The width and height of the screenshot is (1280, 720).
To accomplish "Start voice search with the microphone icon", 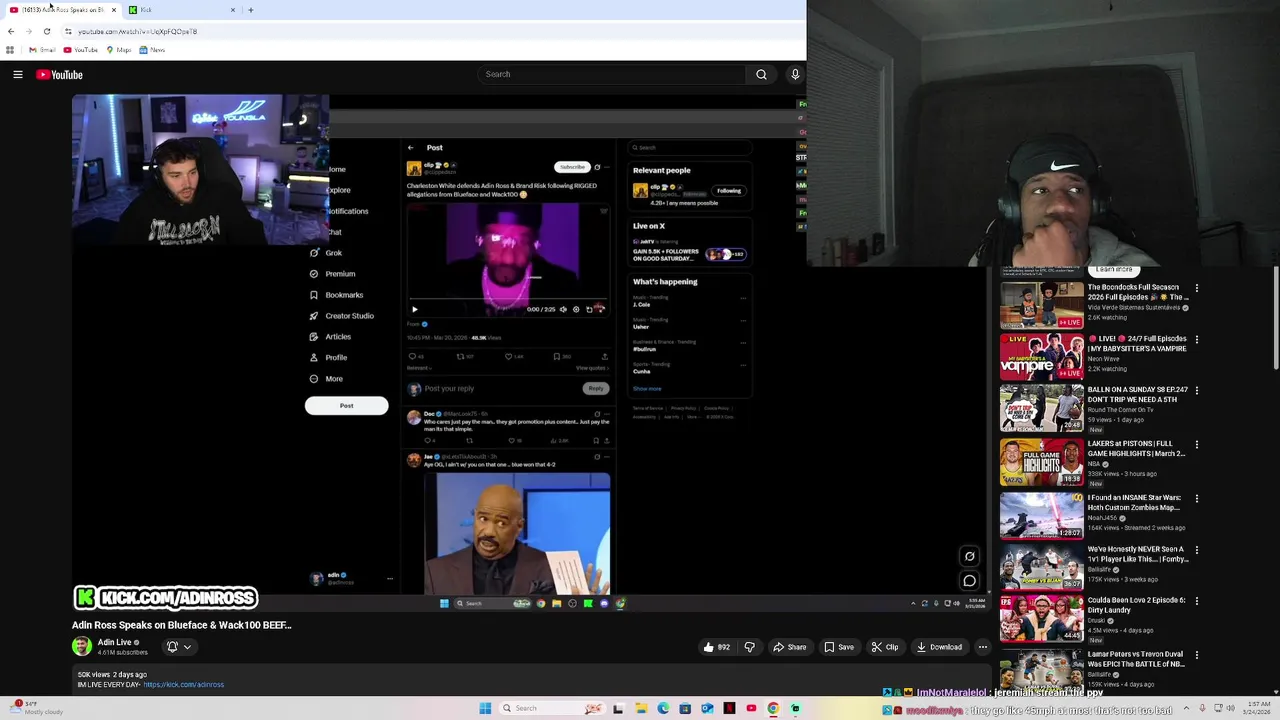I will click(795, 74).
